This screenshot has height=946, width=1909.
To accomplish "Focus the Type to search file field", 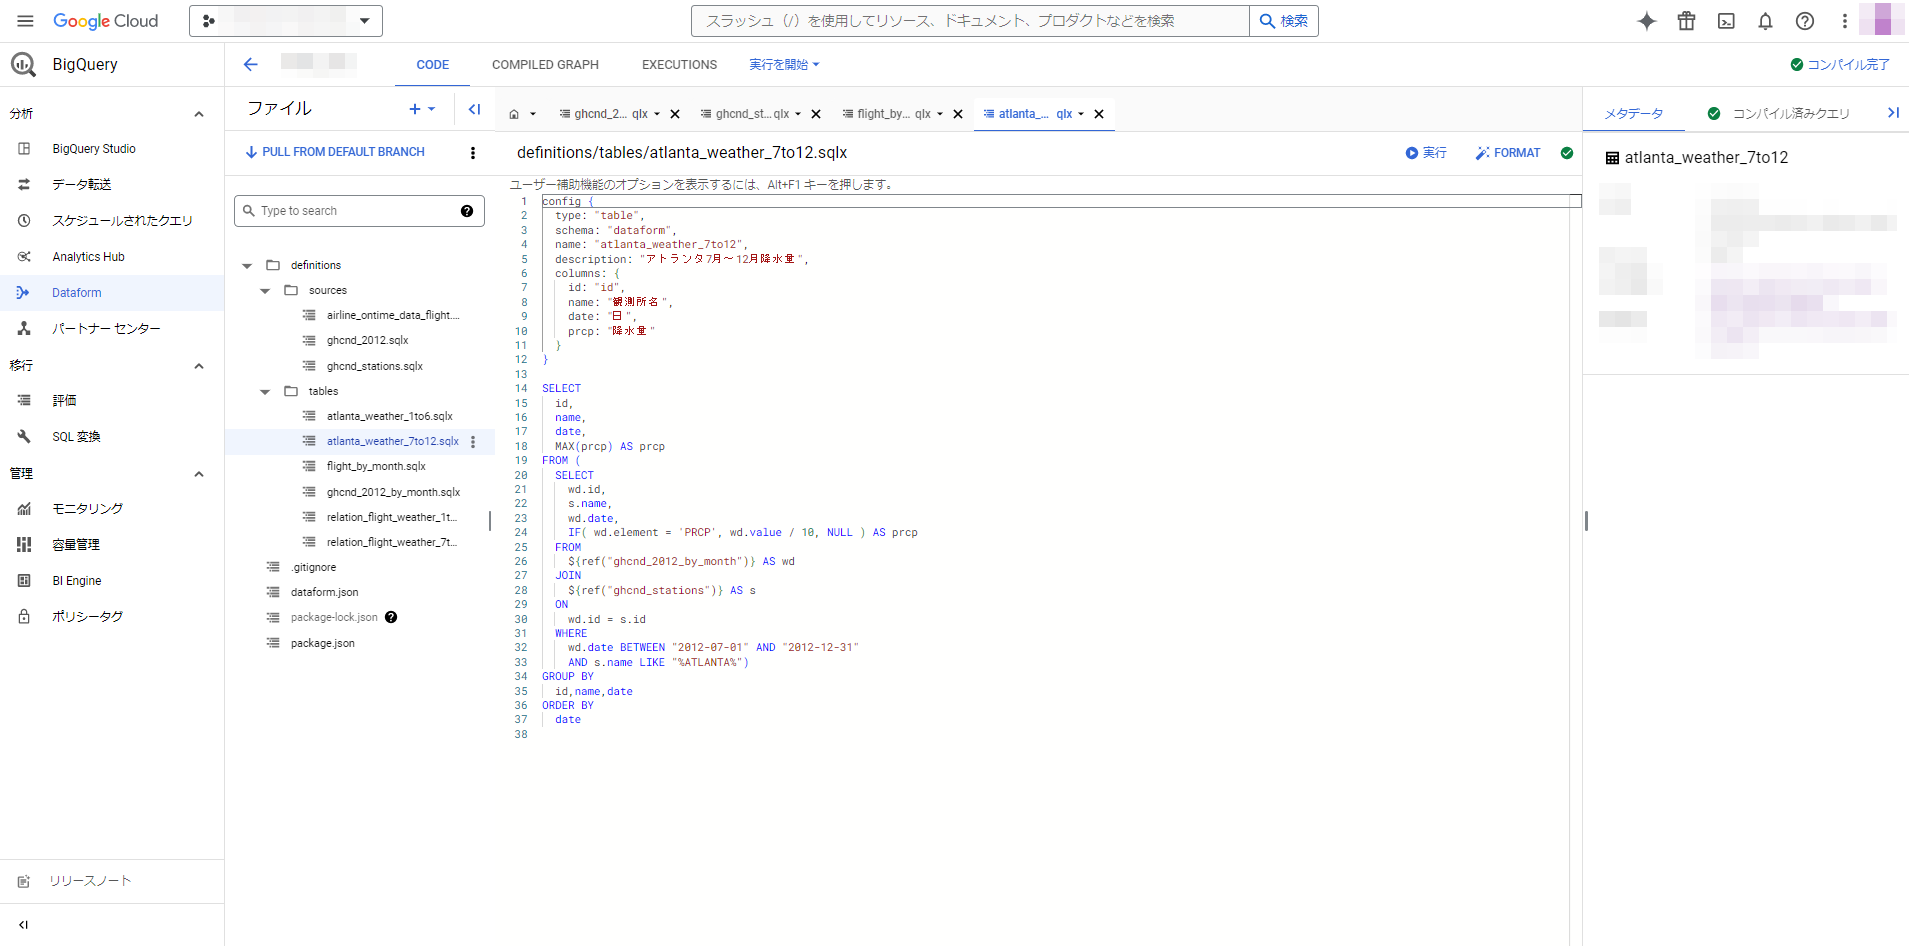I will click(x=359, y=211).
